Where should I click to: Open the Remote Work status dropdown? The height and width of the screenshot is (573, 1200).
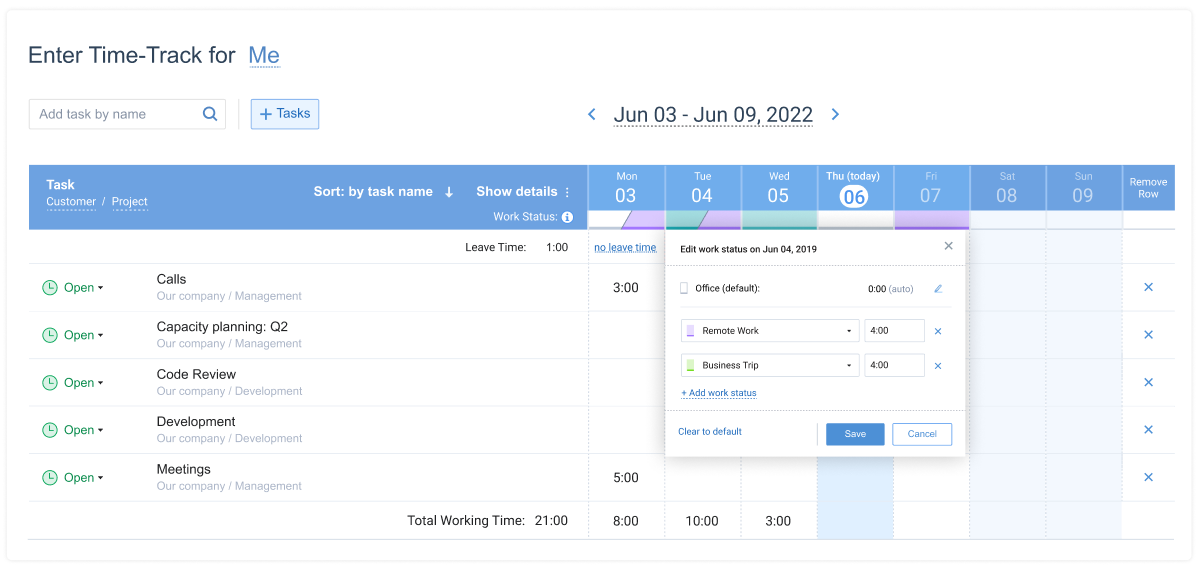(770, 331)
